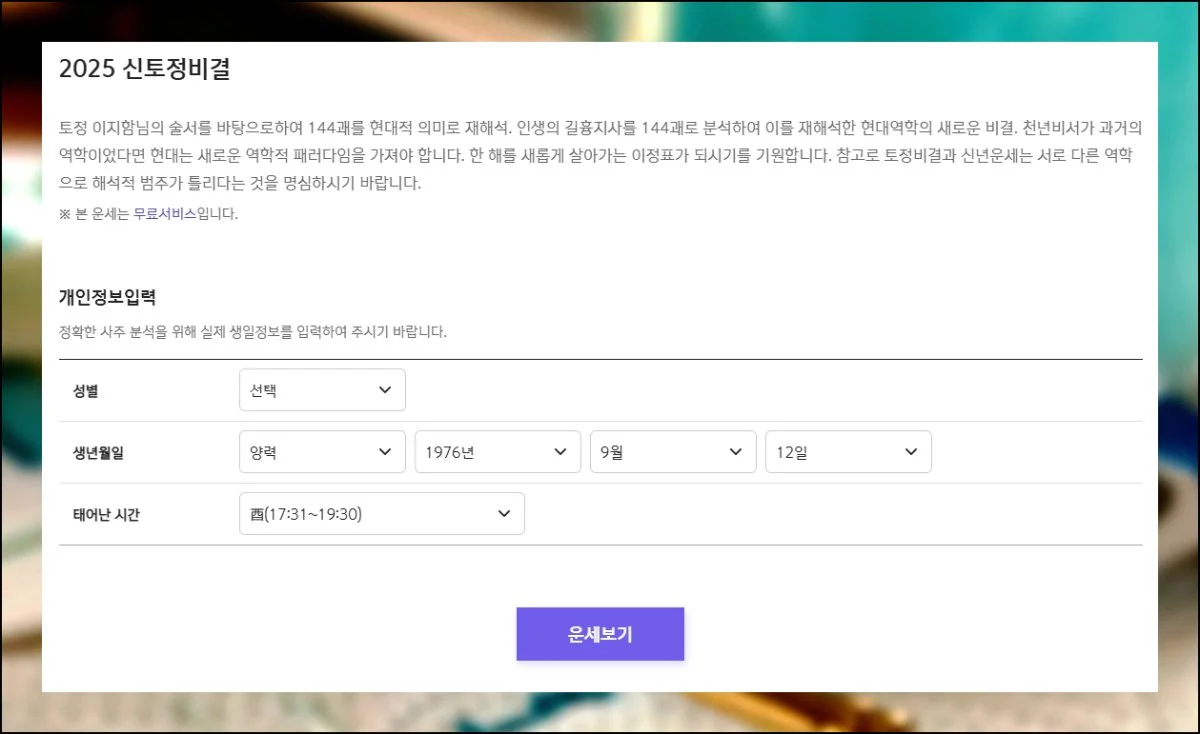Click the chevron arrow in the 성별 select box

385,390
